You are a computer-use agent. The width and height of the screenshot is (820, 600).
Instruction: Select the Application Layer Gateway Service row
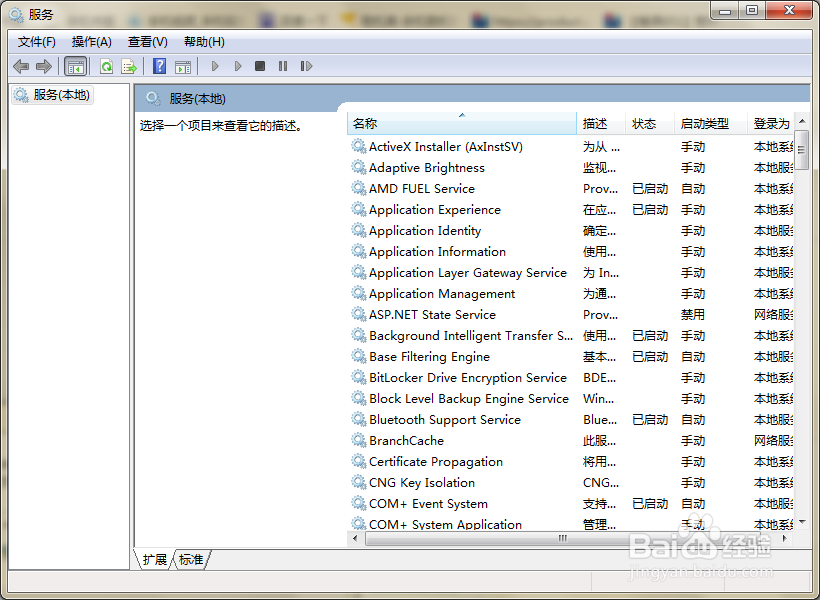coord(570,273)
